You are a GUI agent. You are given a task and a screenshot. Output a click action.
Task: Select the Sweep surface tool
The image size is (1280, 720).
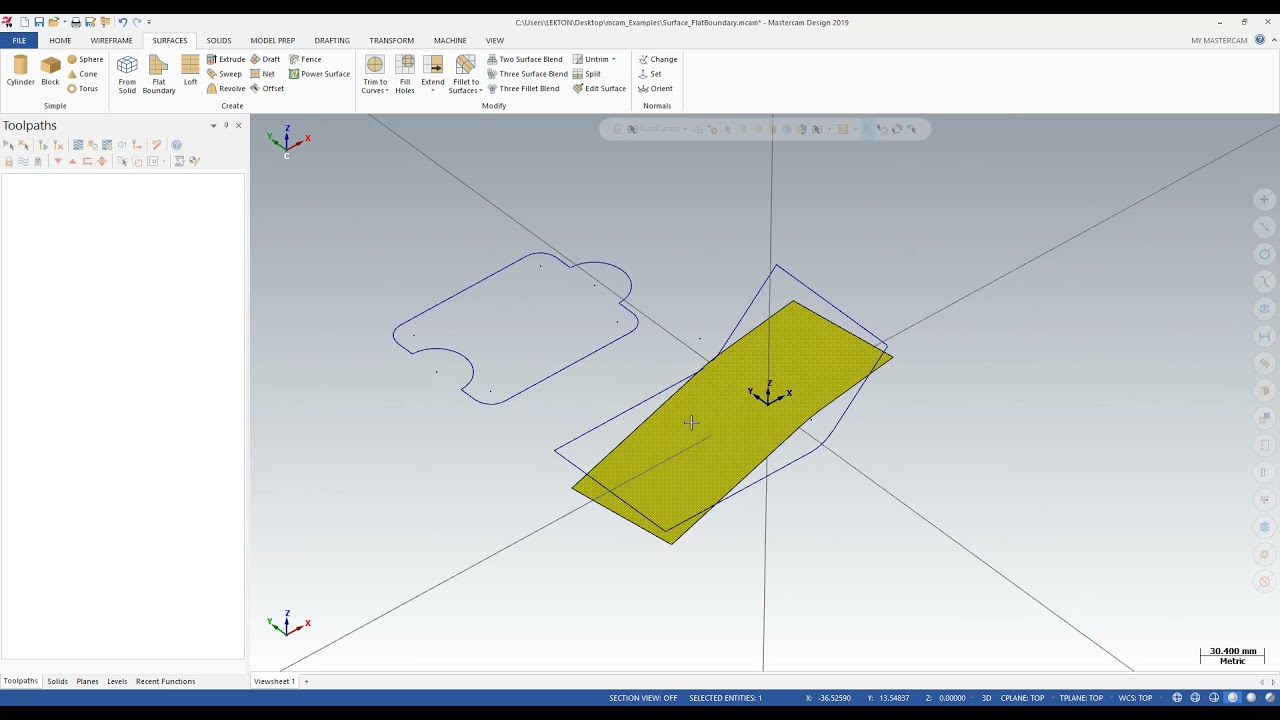(x=224, y=74)
